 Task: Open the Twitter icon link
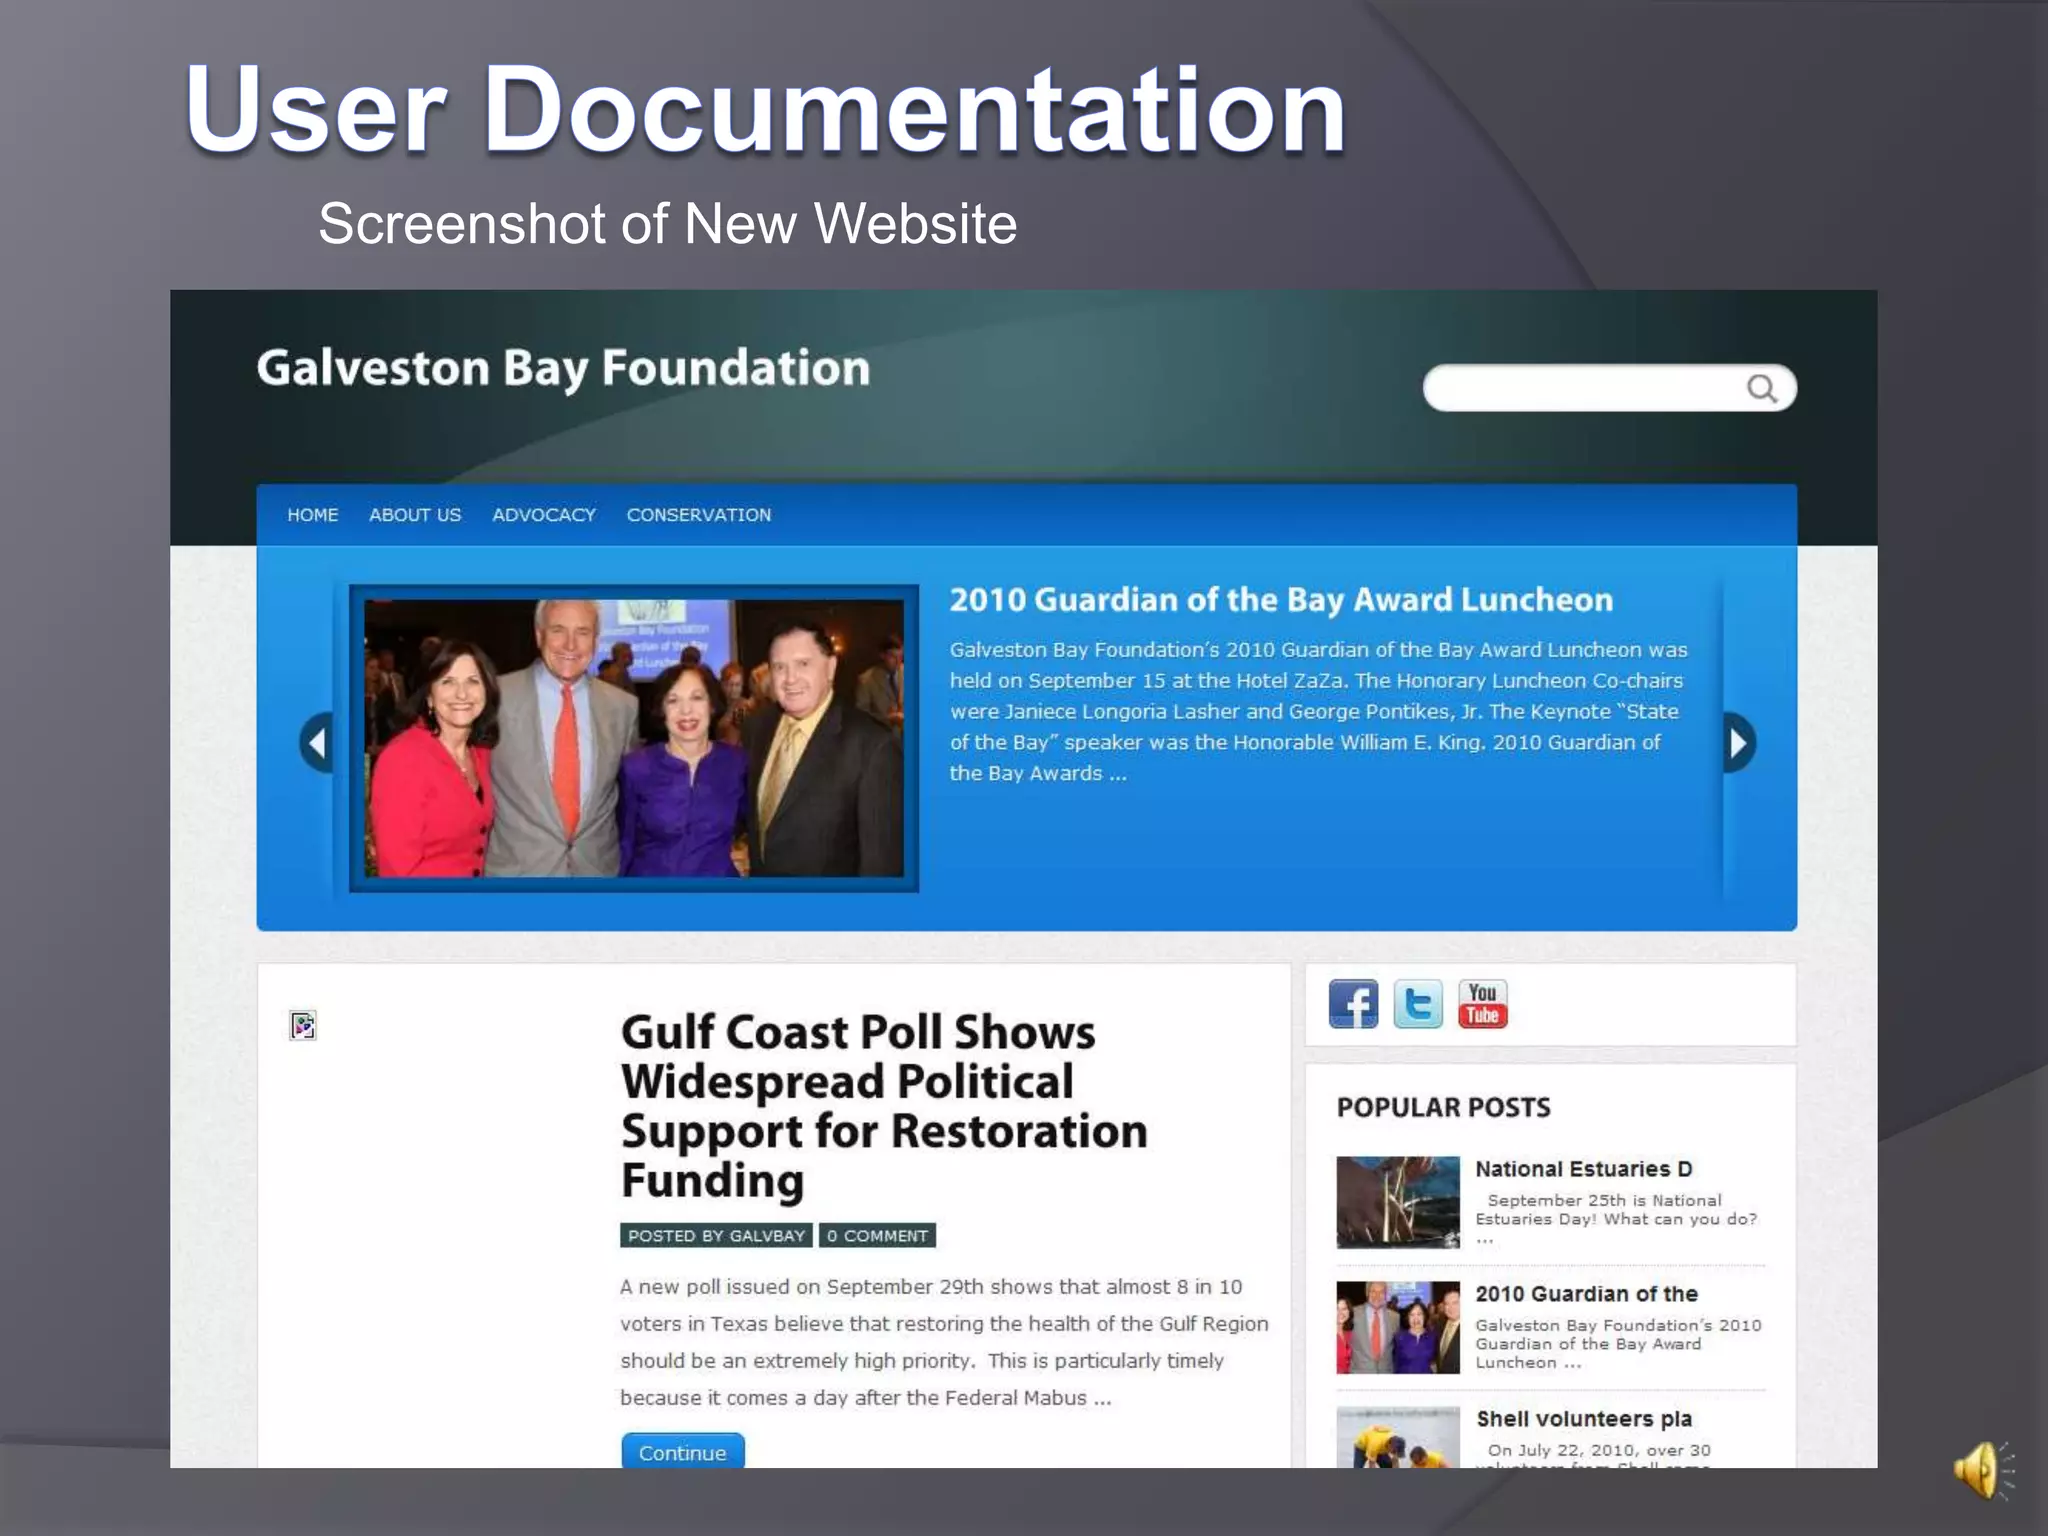[1418, 1004]
